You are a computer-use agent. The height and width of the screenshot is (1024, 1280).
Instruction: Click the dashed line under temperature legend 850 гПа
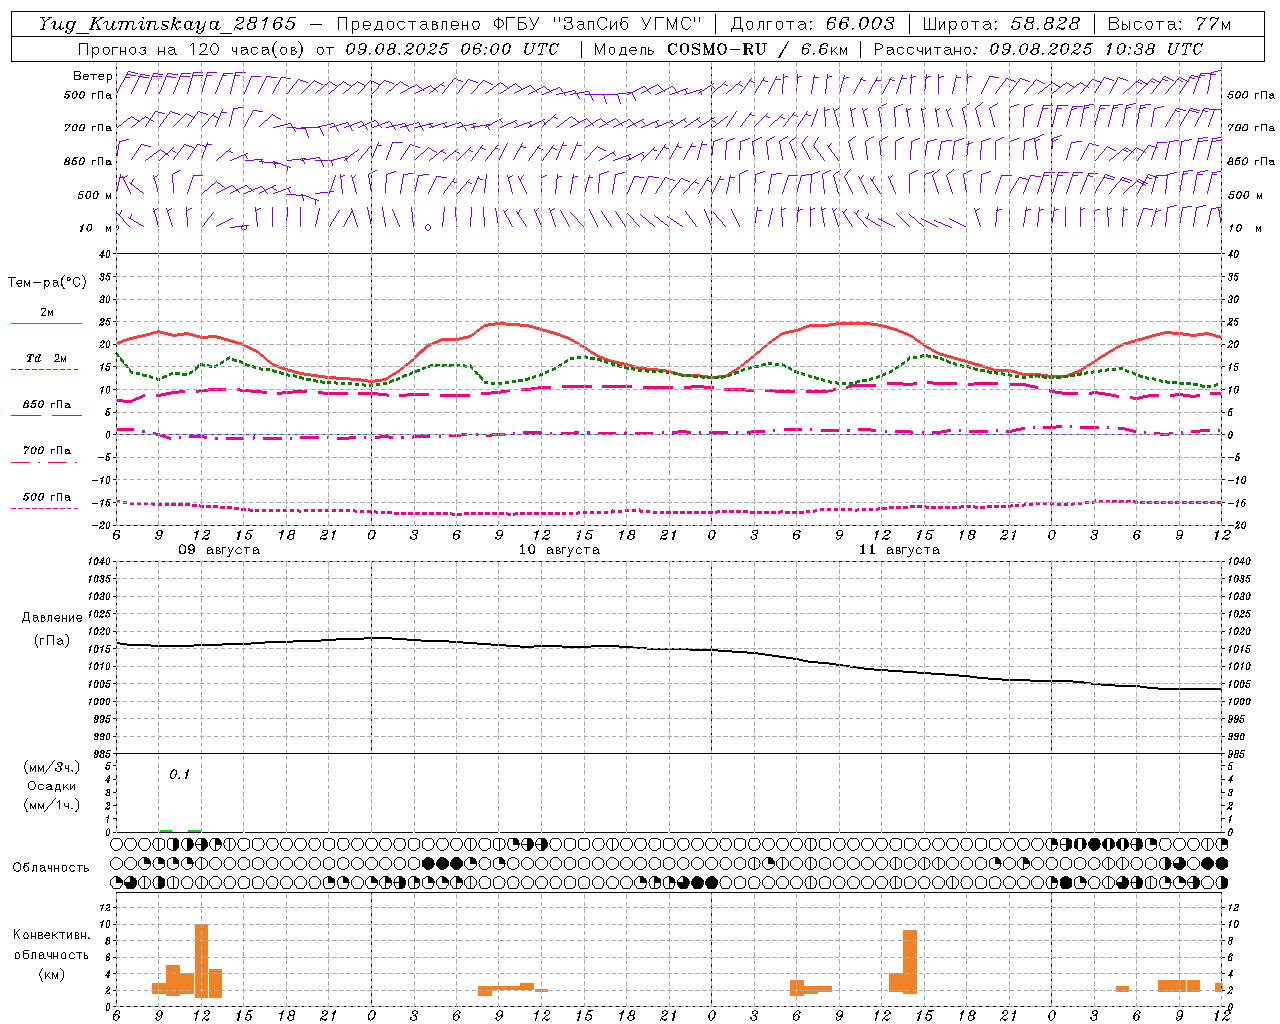pyautogui.click(x=46, y=415)
